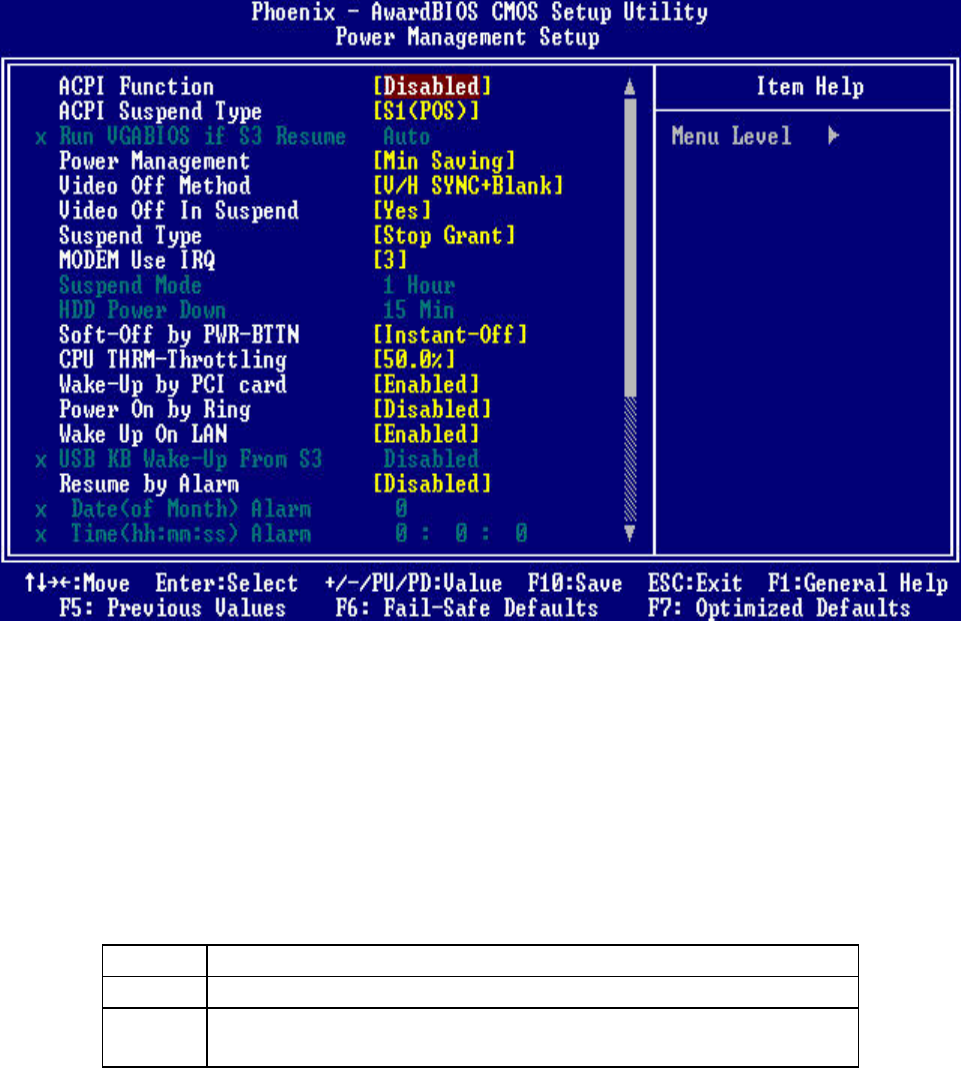Click the greyed-out Auto value

407,136
